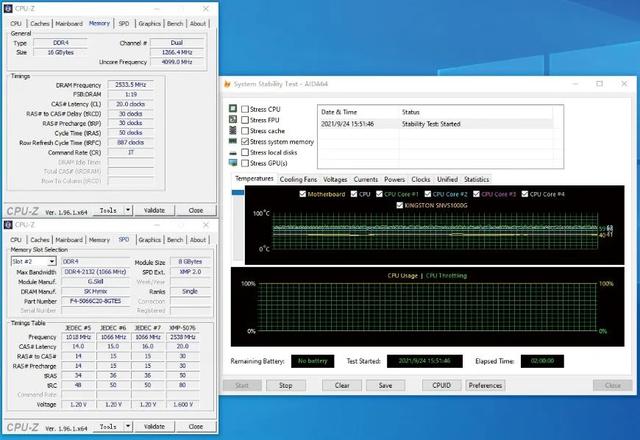
Task: Click the lower CPU-Z window app icon
Action: pos(8,225)
